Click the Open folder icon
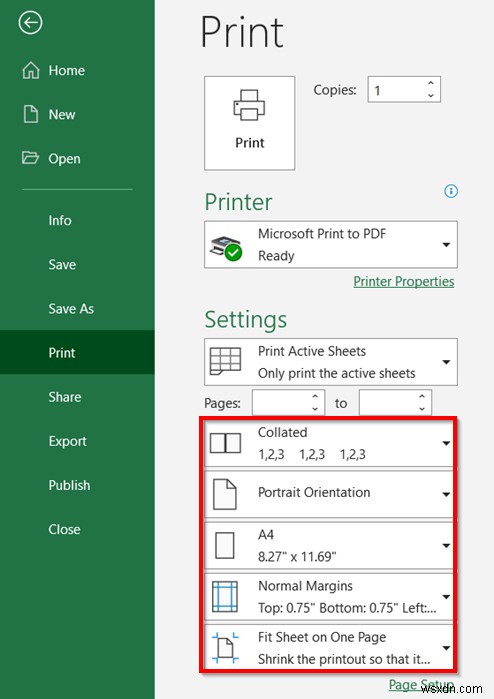The image size is (494, 699). click(x=30, y=158)
